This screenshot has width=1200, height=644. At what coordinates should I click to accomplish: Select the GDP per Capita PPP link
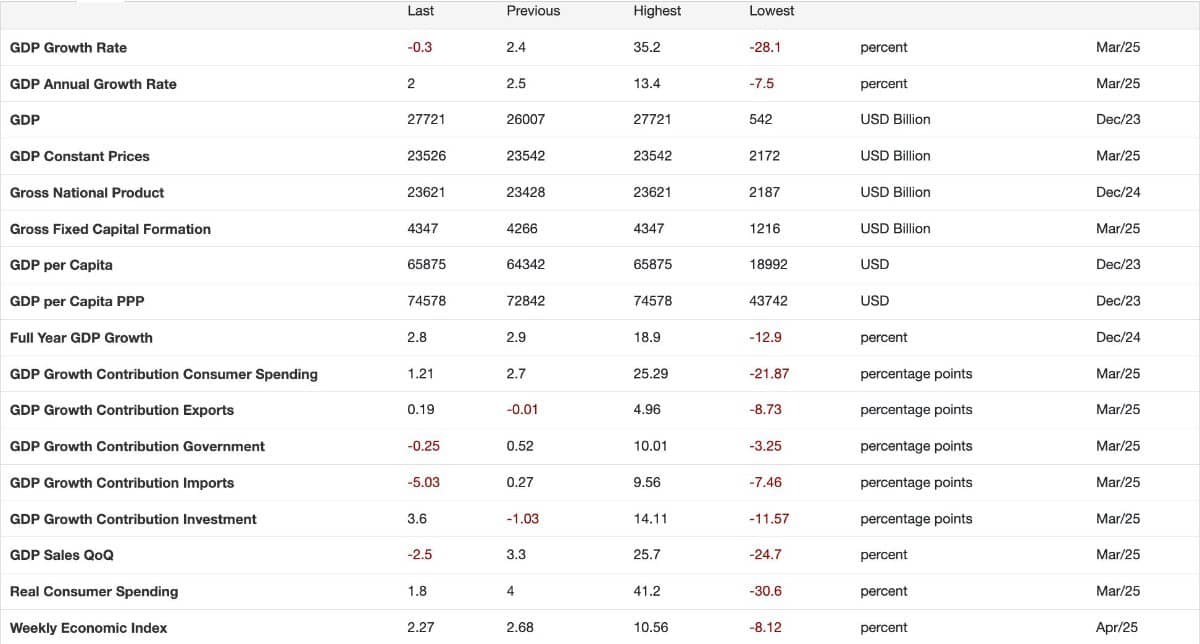77,301
